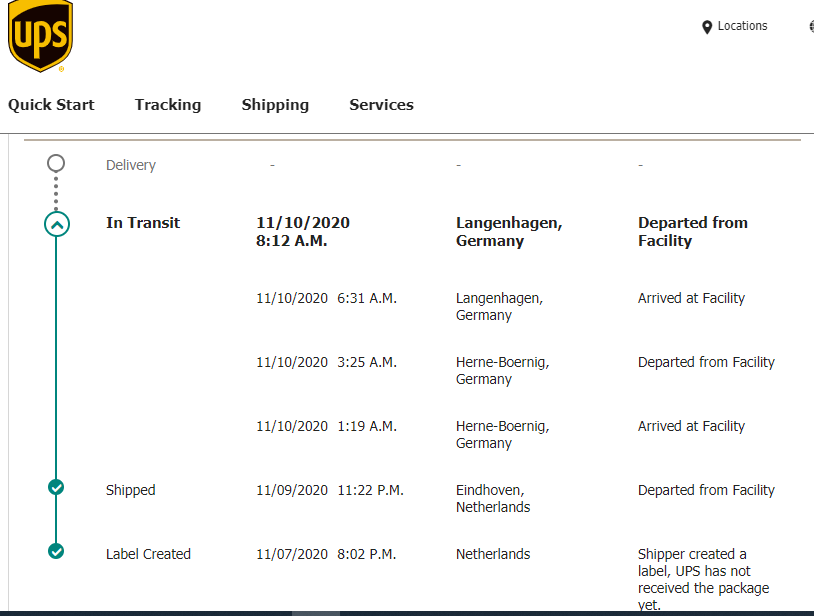Open the Tracking menu
The width and height of the screenshot is (814, 616).
[168, 105]
